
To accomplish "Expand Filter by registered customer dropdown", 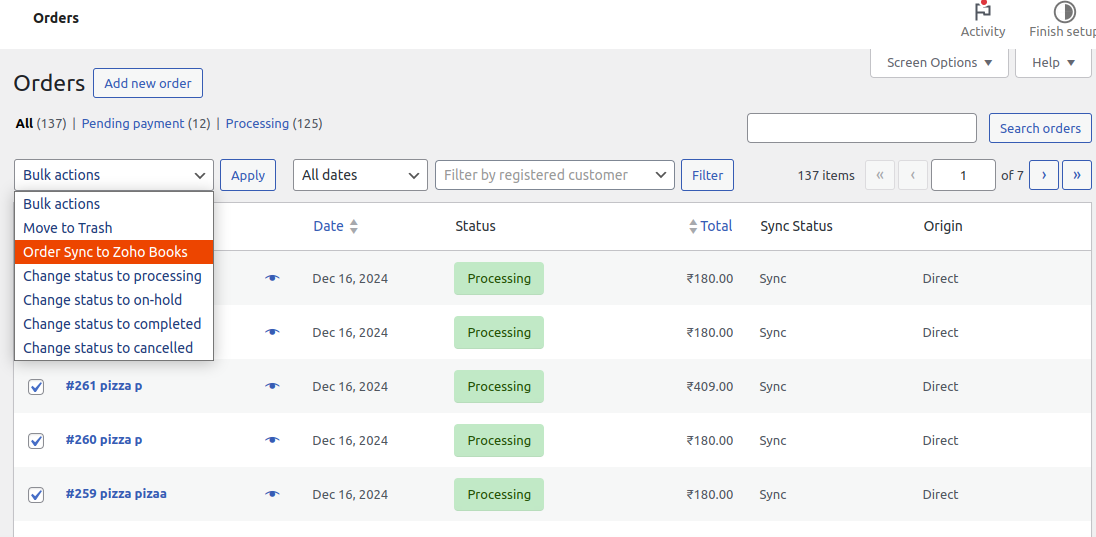I will 555,175.
